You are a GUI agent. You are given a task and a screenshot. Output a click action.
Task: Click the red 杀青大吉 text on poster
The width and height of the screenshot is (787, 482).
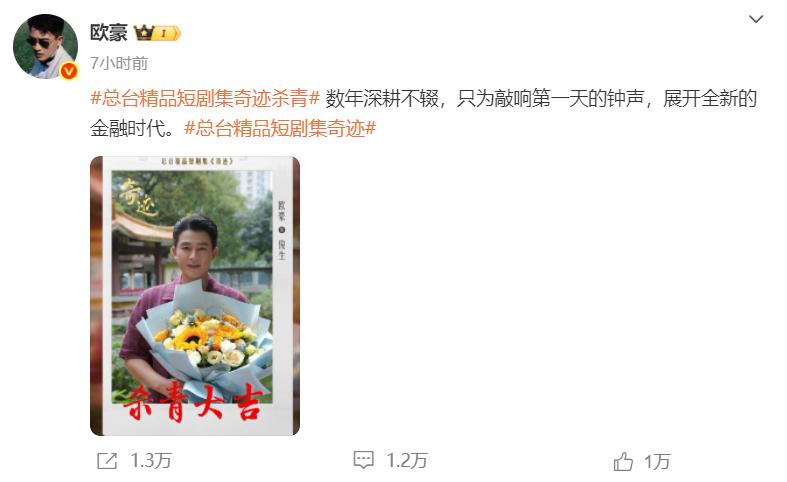(x=193, y=402)
